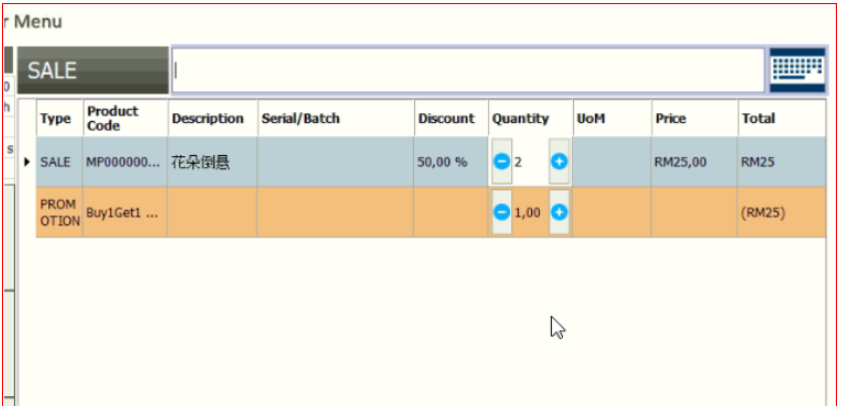Click the UoM column header
This screenshot has width=841, height=406.
tap(612, 118)
